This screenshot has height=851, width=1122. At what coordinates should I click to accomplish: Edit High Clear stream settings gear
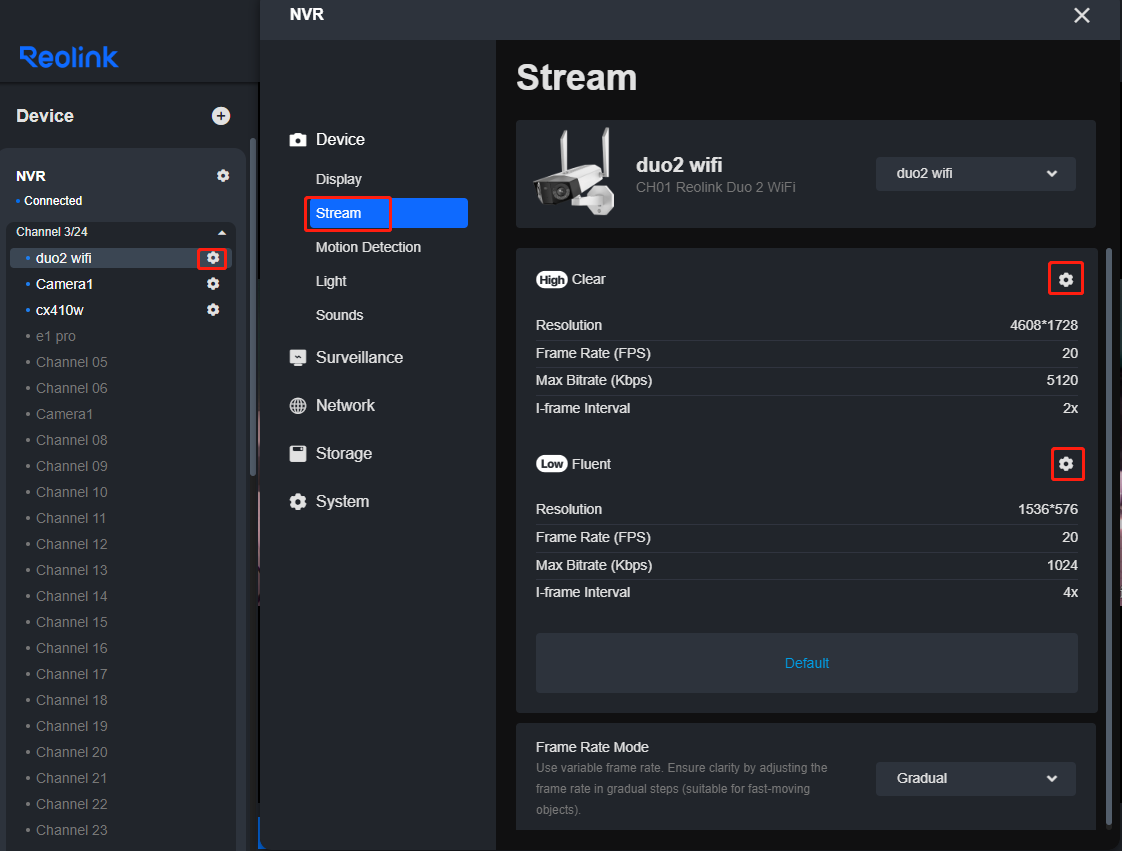(x=1065, y=279)
